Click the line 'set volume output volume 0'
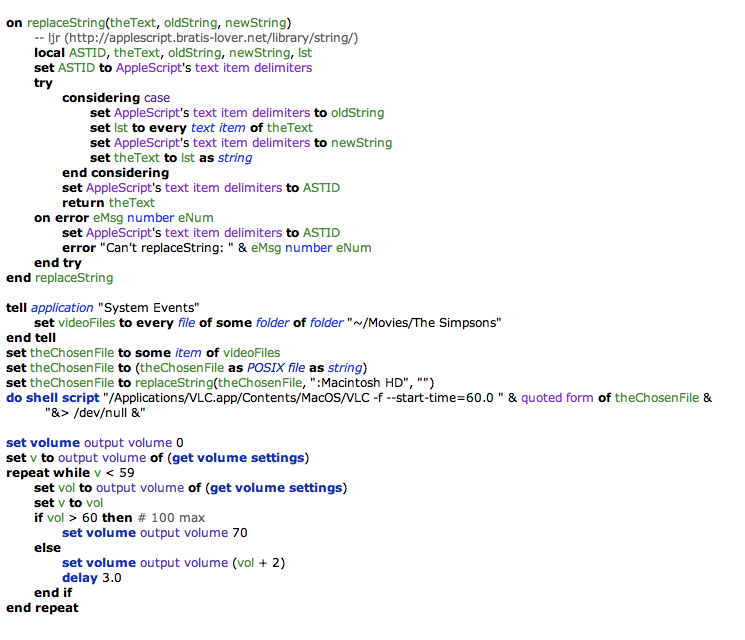The height and width of the screenshot is (640, 745). click(x=95, y=443)
